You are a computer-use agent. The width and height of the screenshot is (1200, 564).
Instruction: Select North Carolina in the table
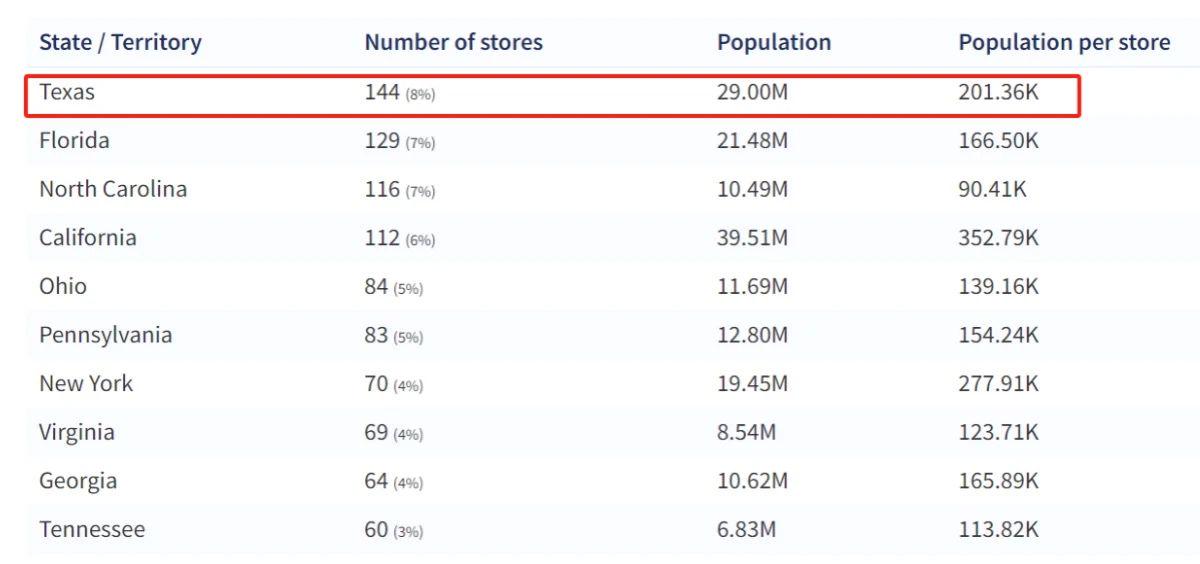113,189
